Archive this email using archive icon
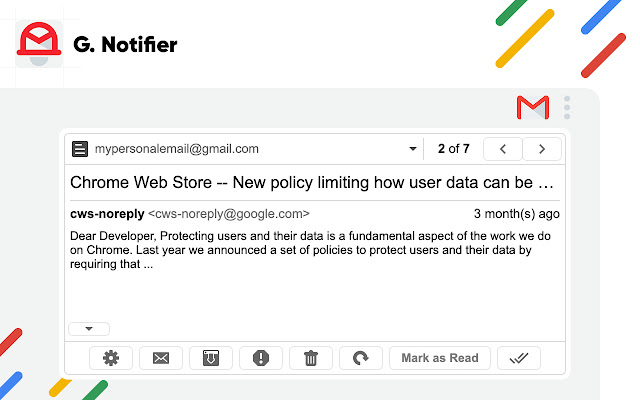This screenshot has width=640, height=400. click(210, 357)
